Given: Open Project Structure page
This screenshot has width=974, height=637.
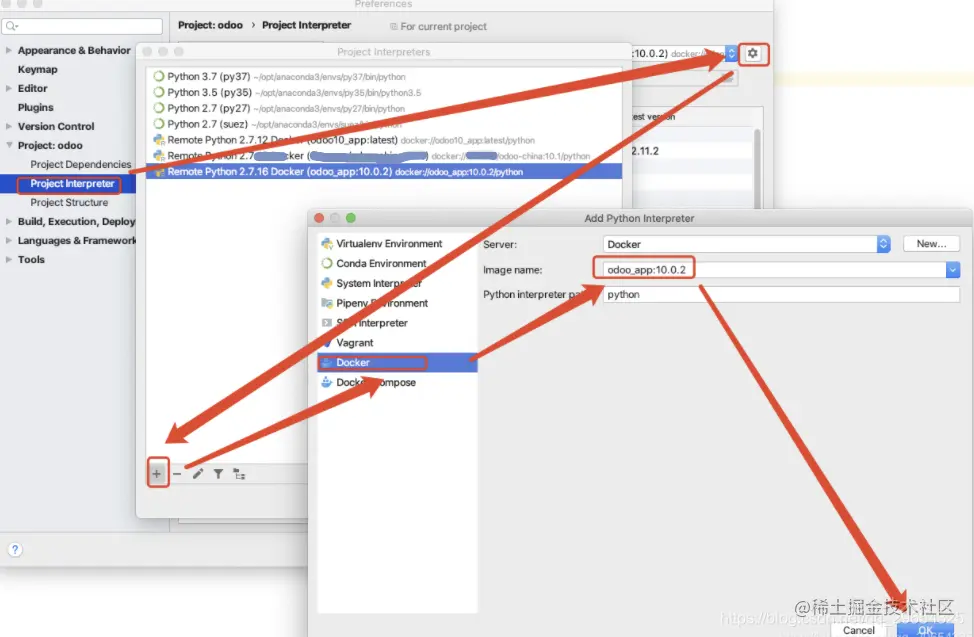Looking at the screenshot, I should click(x=69, y=203).
